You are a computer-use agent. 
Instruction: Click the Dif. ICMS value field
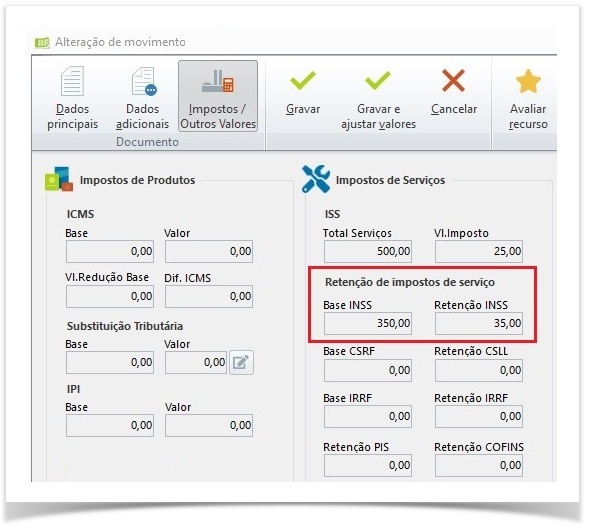pos(209,297)
